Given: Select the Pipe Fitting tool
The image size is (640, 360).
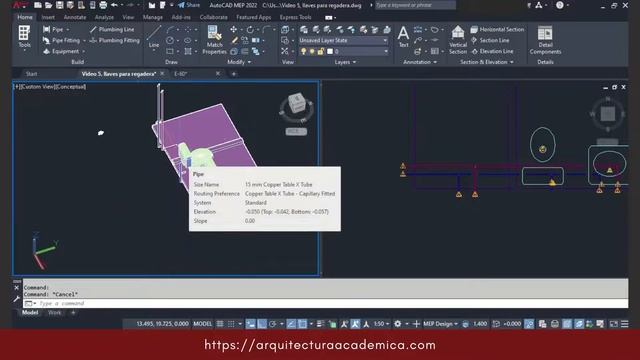Looking at the screenshot, I should (61, 40).
